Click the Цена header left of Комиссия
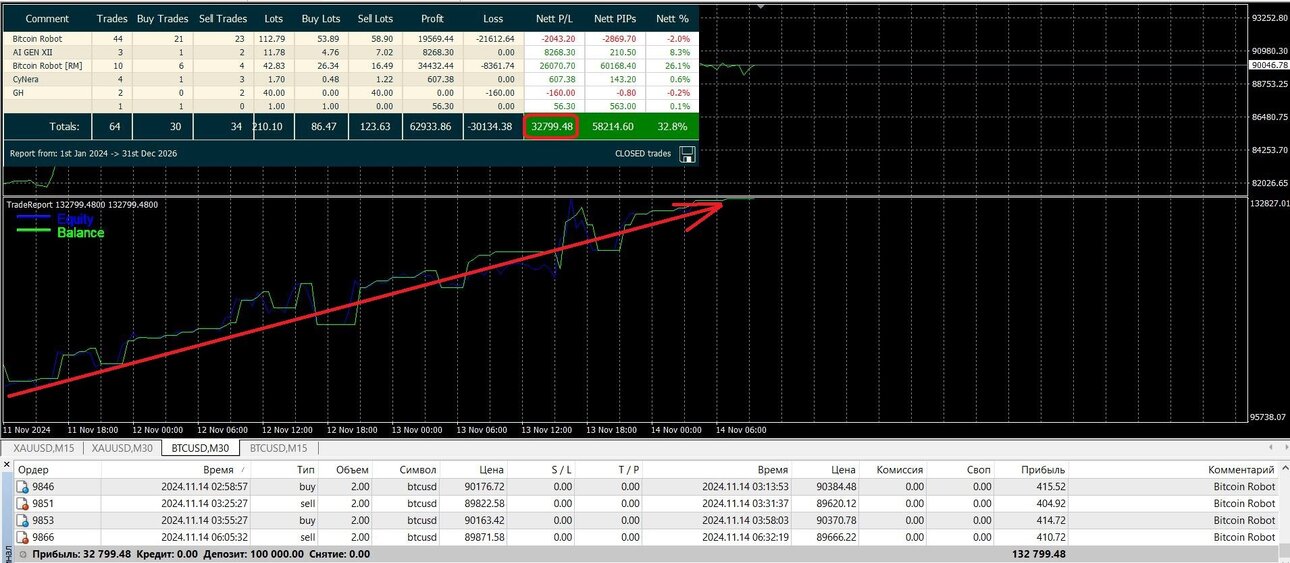 pos(843,469)
